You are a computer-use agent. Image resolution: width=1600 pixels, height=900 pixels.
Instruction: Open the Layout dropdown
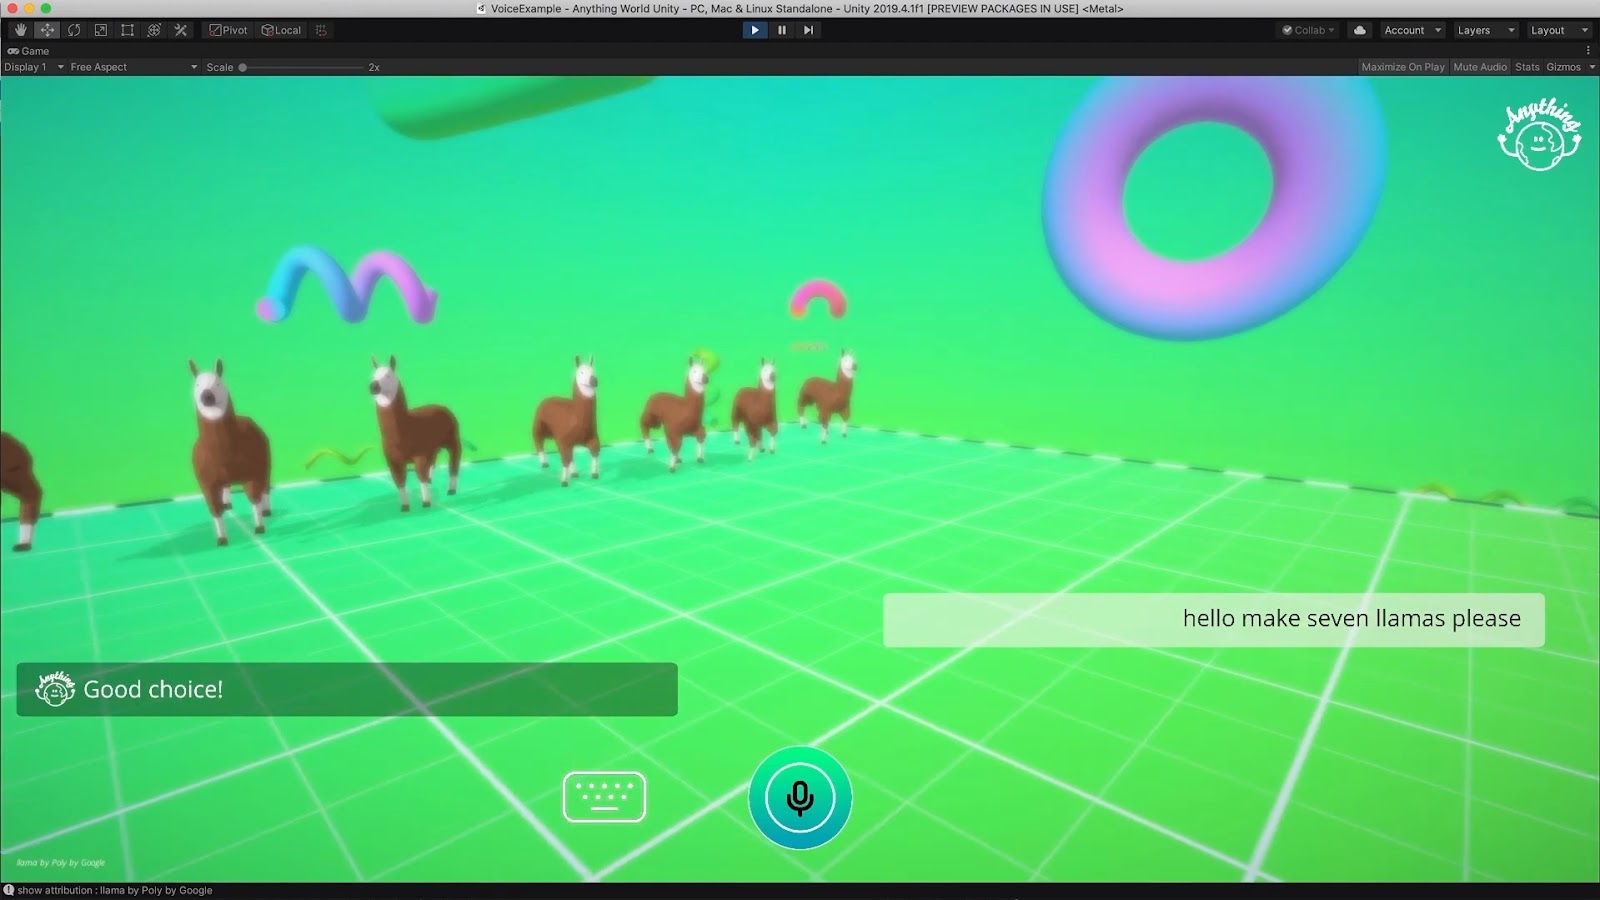coord(1559,30)
